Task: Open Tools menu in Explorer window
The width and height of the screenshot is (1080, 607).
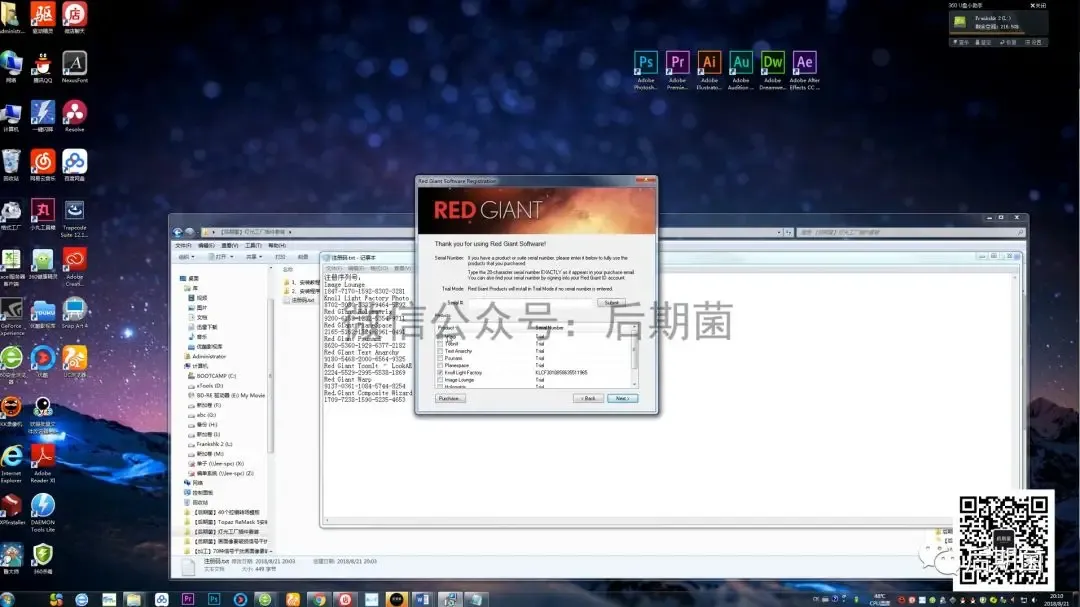Action: pyautogui.click(x=253, y=245)
